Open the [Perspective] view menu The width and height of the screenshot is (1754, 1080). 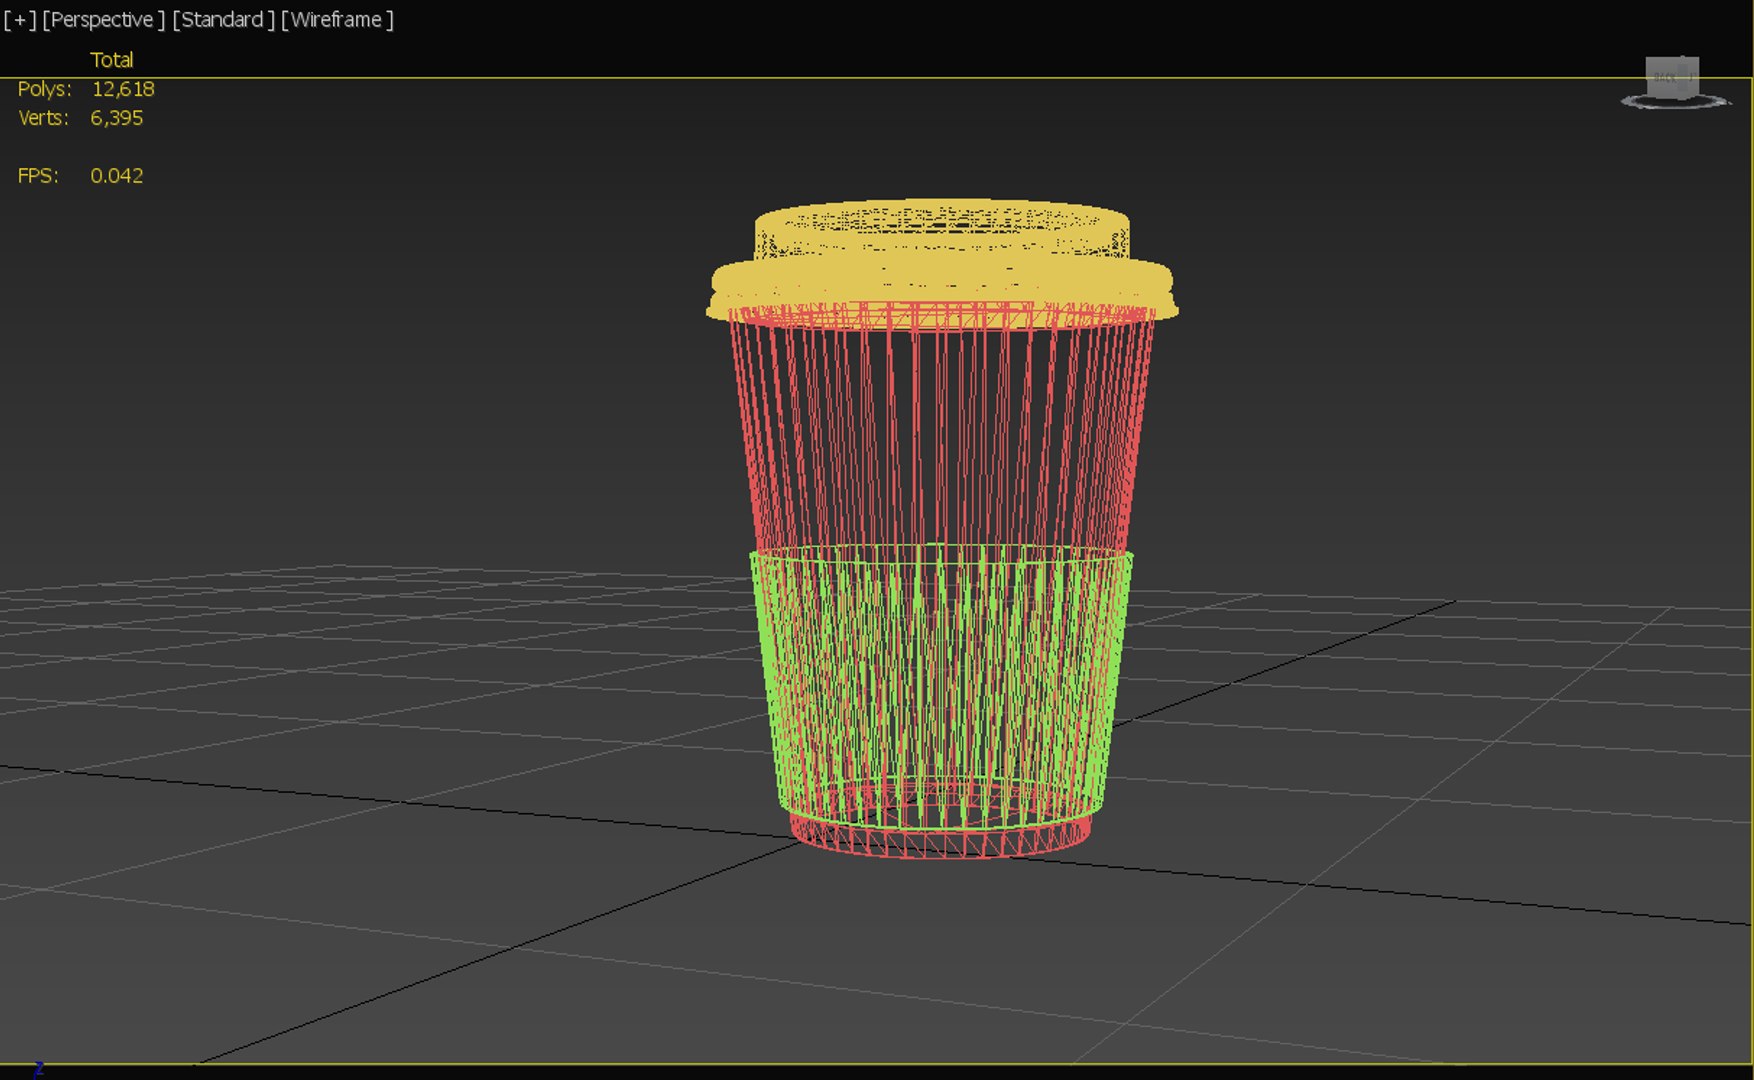104,20
